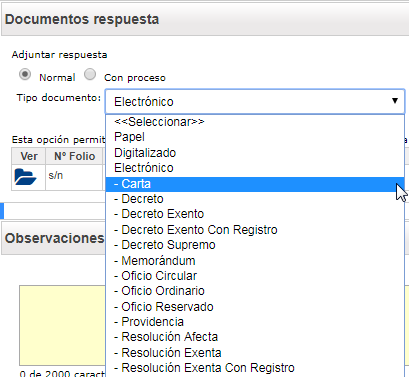Choose the <<Seleccionar>> option
This screenshot has width=412, height=379.
tap(255, 122)
